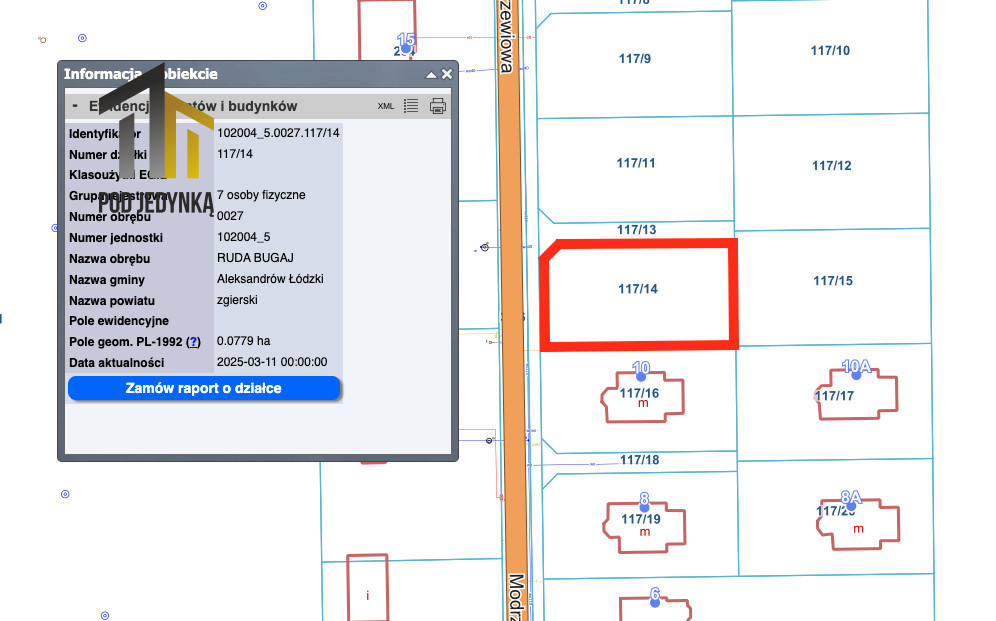Select the area value 0.0779 ha
Viewport: 996px width, 621px height.
click(243, 341)
